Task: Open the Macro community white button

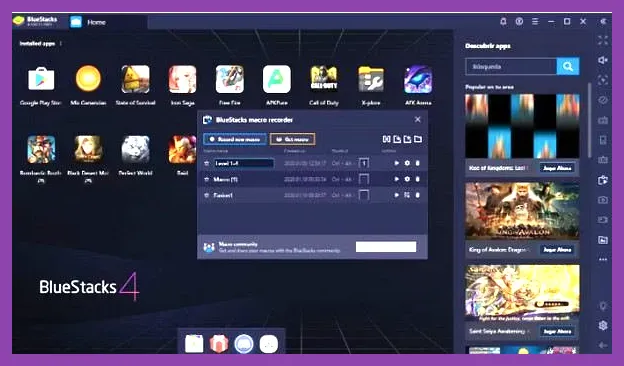Action: 386,247
